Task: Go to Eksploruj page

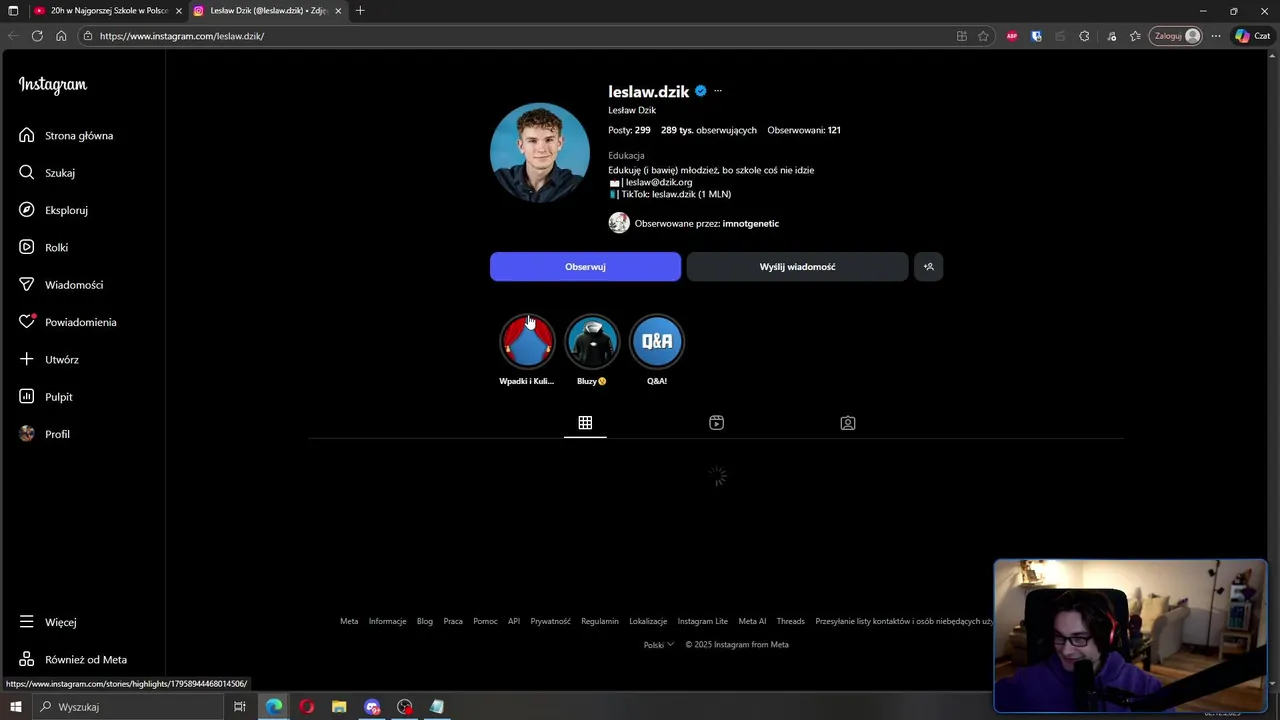Action: pyautogui.click(x=53, y=210)
